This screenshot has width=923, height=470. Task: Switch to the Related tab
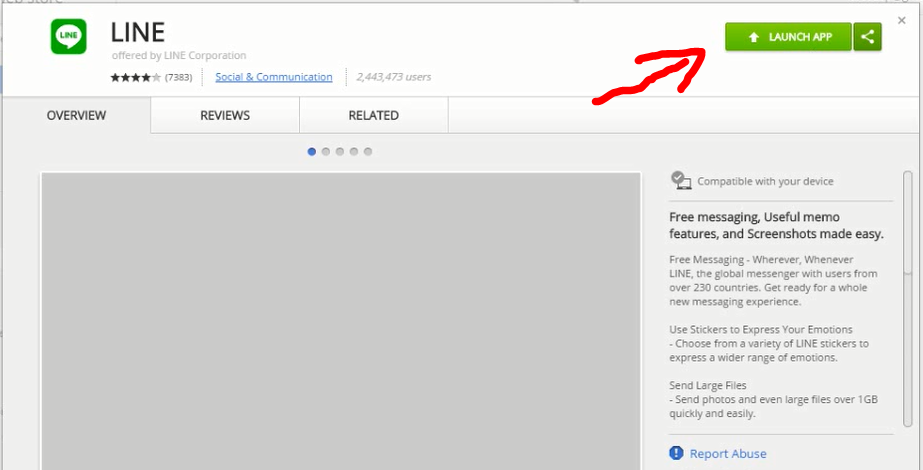pyautogui.click(x=374, y=115)
